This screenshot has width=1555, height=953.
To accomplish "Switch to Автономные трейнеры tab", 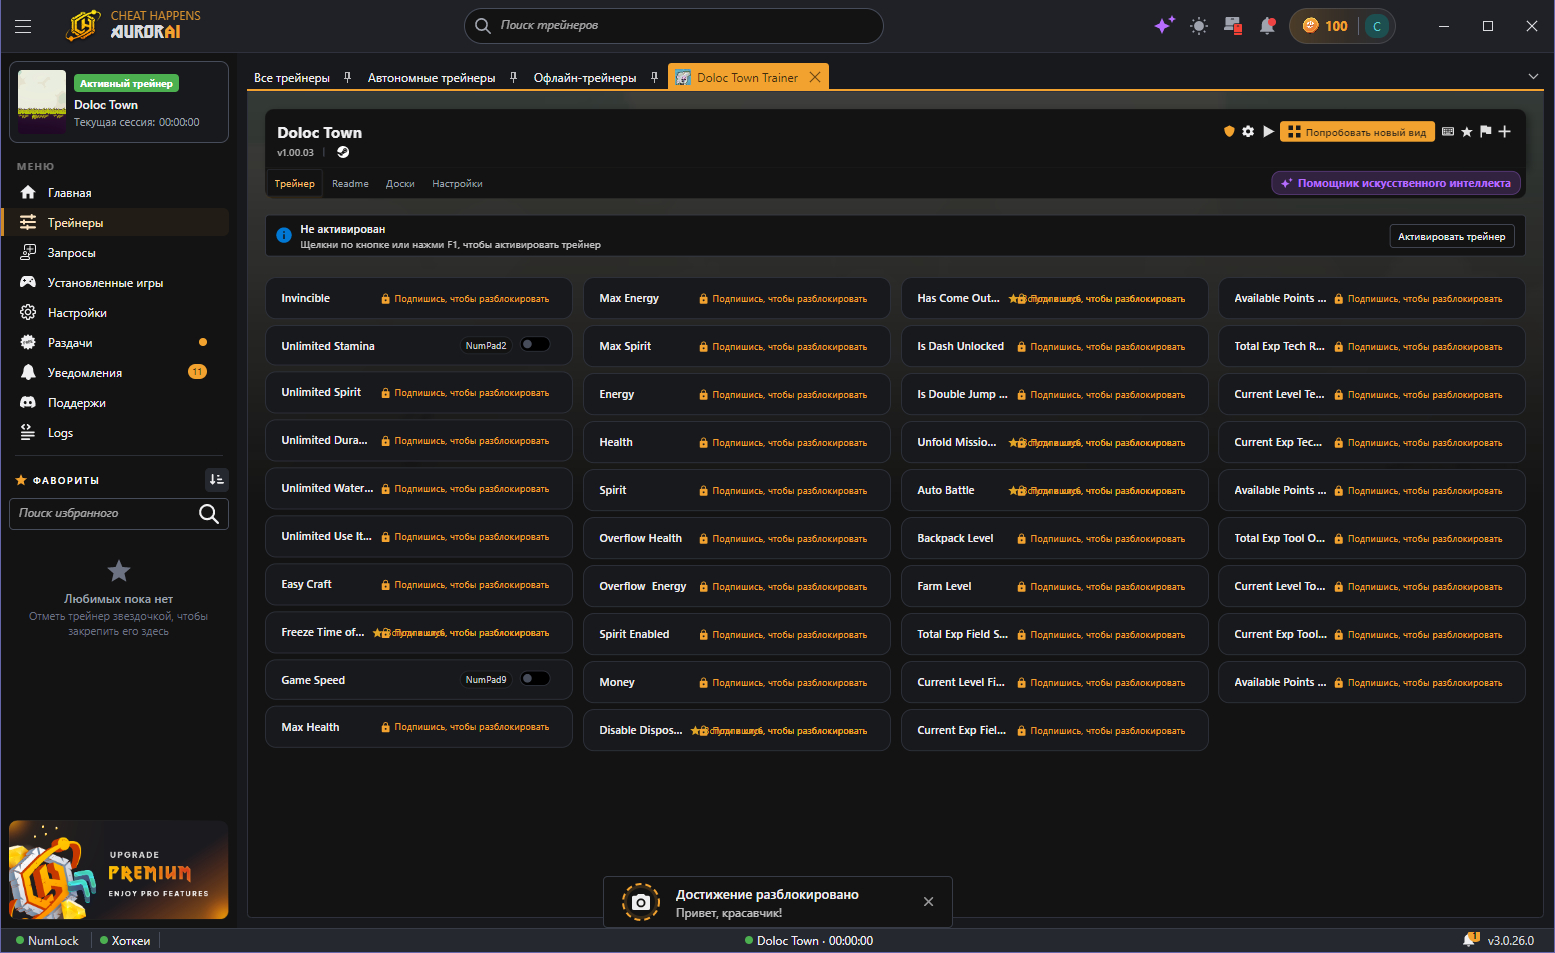I will pos(431,77).
